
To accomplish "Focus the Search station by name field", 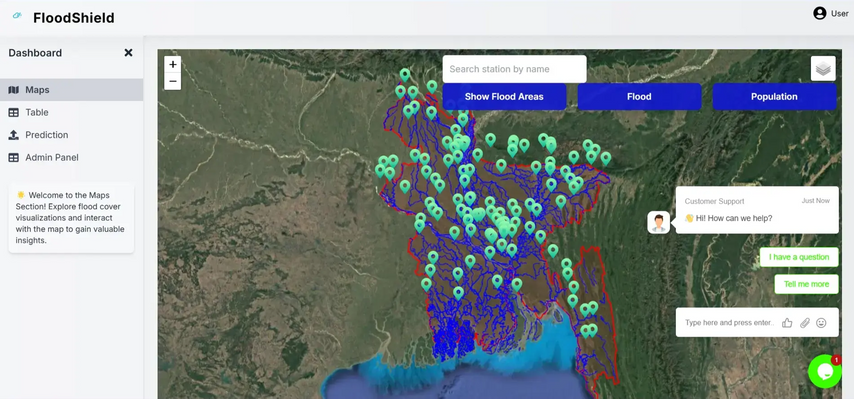I will (x=514, y=69).
